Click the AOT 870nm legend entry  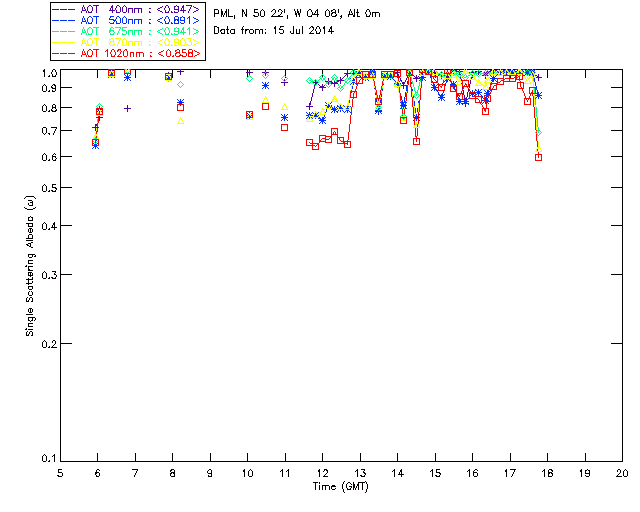point(127,42)
